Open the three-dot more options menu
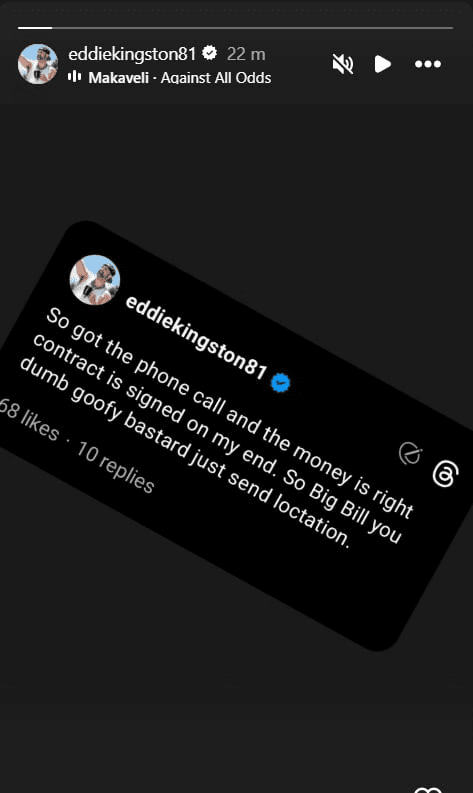 click(428, 64)
